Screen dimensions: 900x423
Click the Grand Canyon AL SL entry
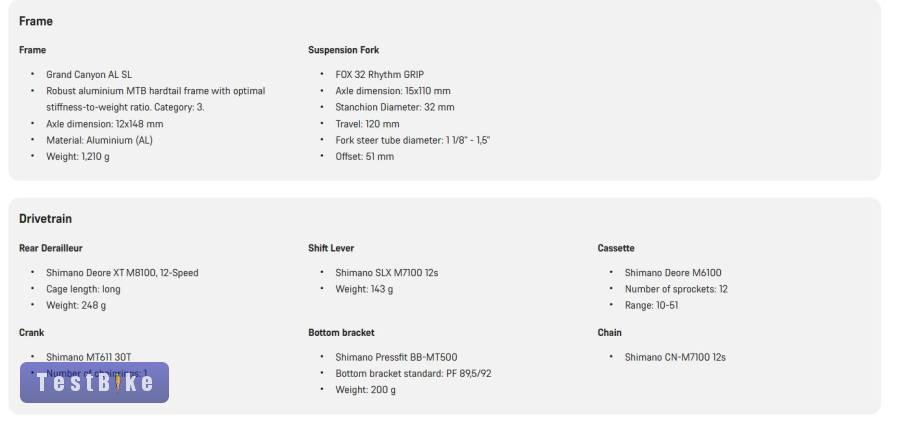tap(89, 75)
